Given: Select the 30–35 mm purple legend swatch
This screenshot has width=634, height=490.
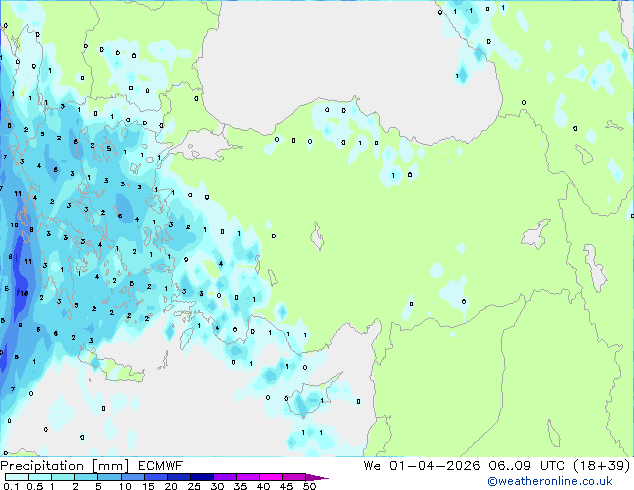Looking at the screenshot, I should click(225, 477).
